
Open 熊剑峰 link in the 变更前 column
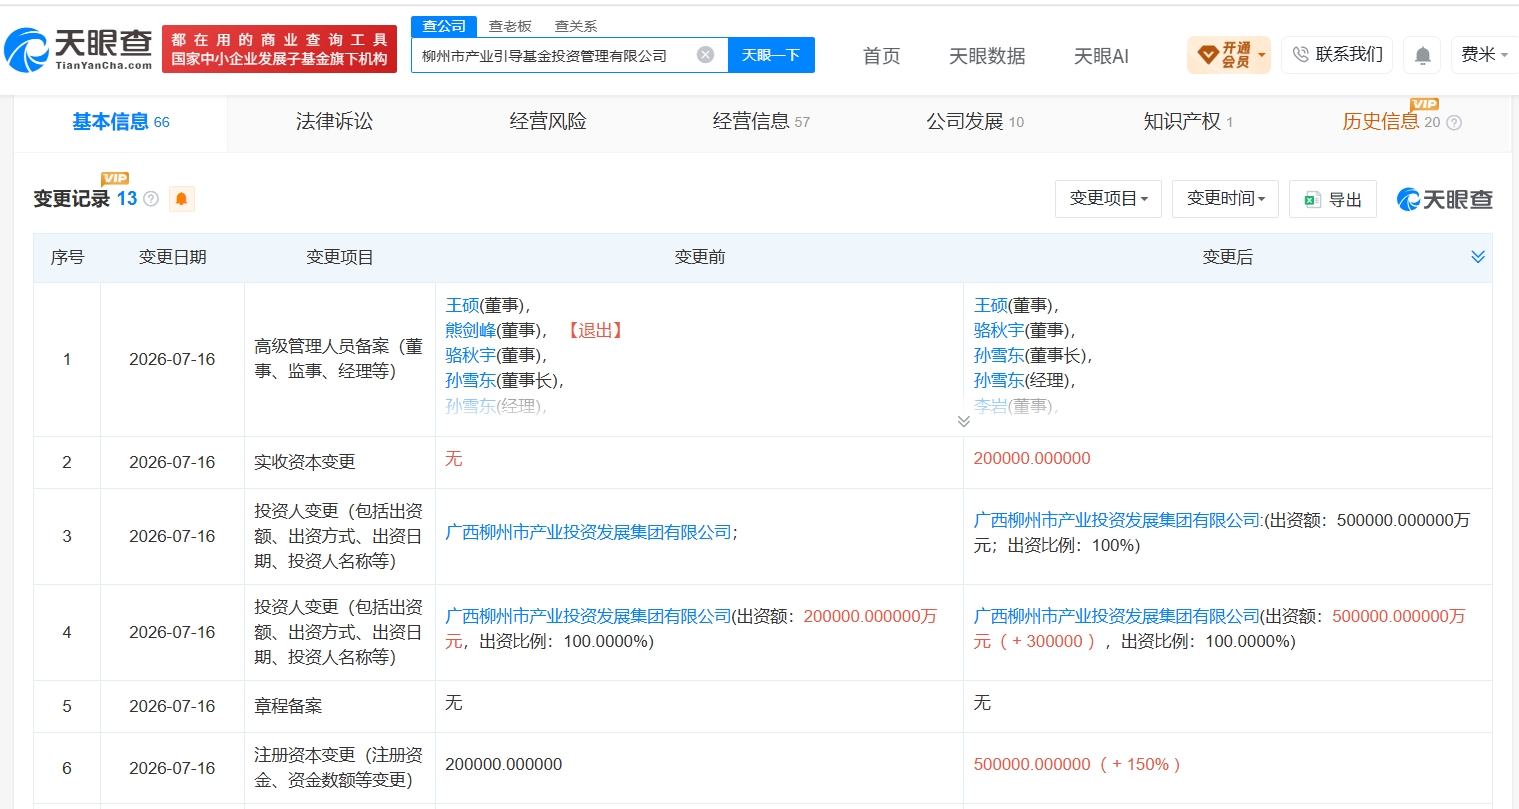tap(470, 330)
